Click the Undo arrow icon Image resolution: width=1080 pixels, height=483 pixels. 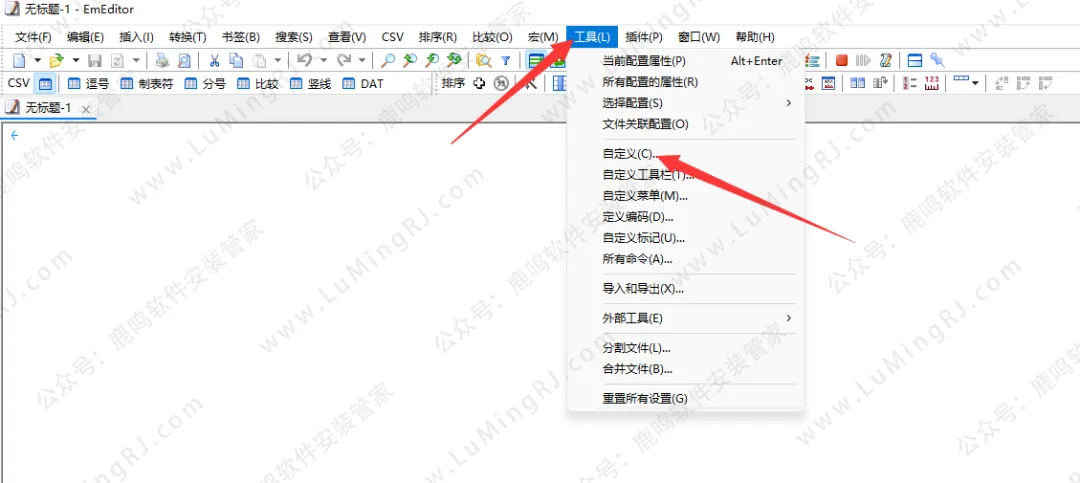pos(304,61)
